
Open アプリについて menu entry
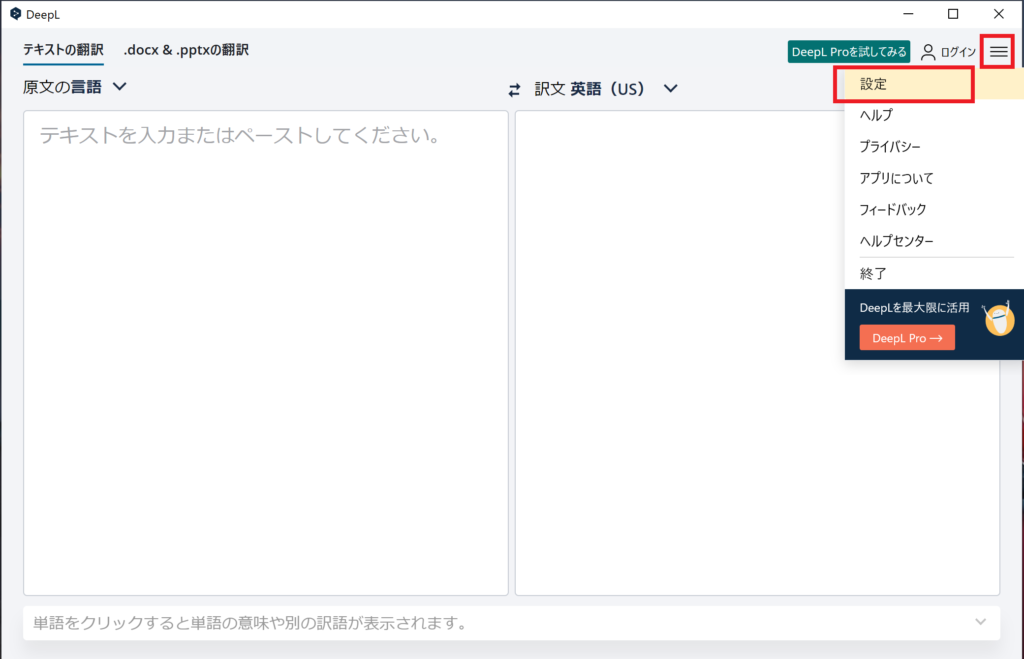click(x=934, y=178)
